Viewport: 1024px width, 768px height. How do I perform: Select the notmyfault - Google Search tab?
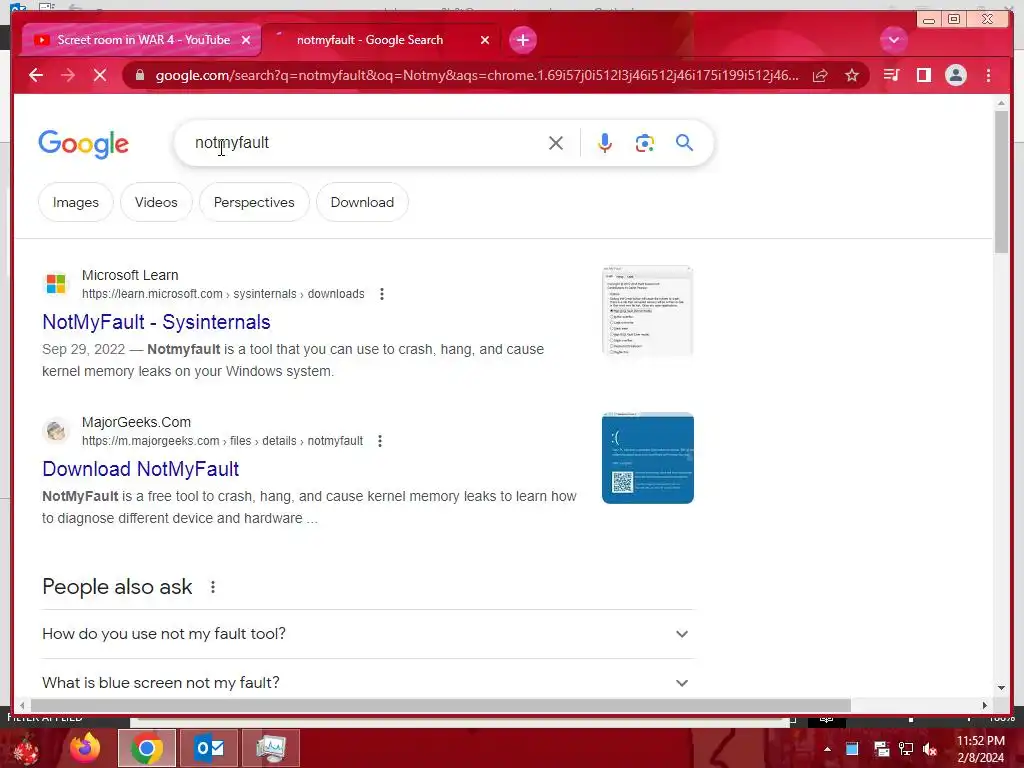379,40
